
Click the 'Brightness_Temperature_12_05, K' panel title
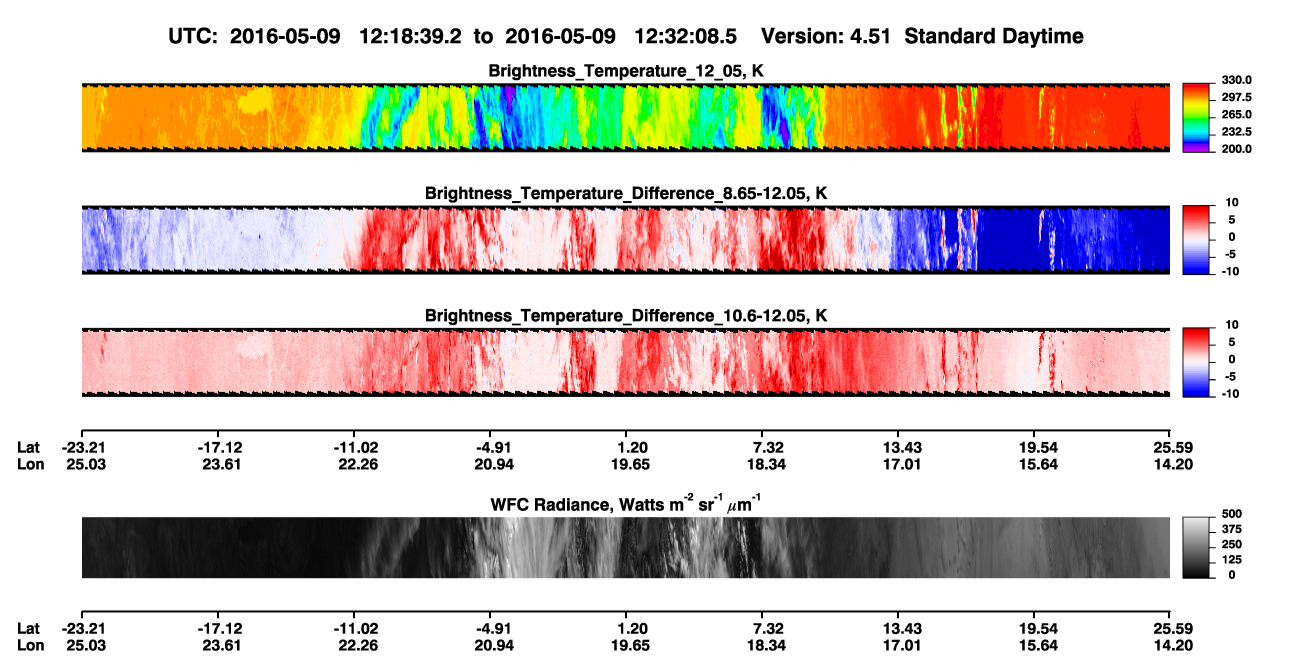click(626, 71)
